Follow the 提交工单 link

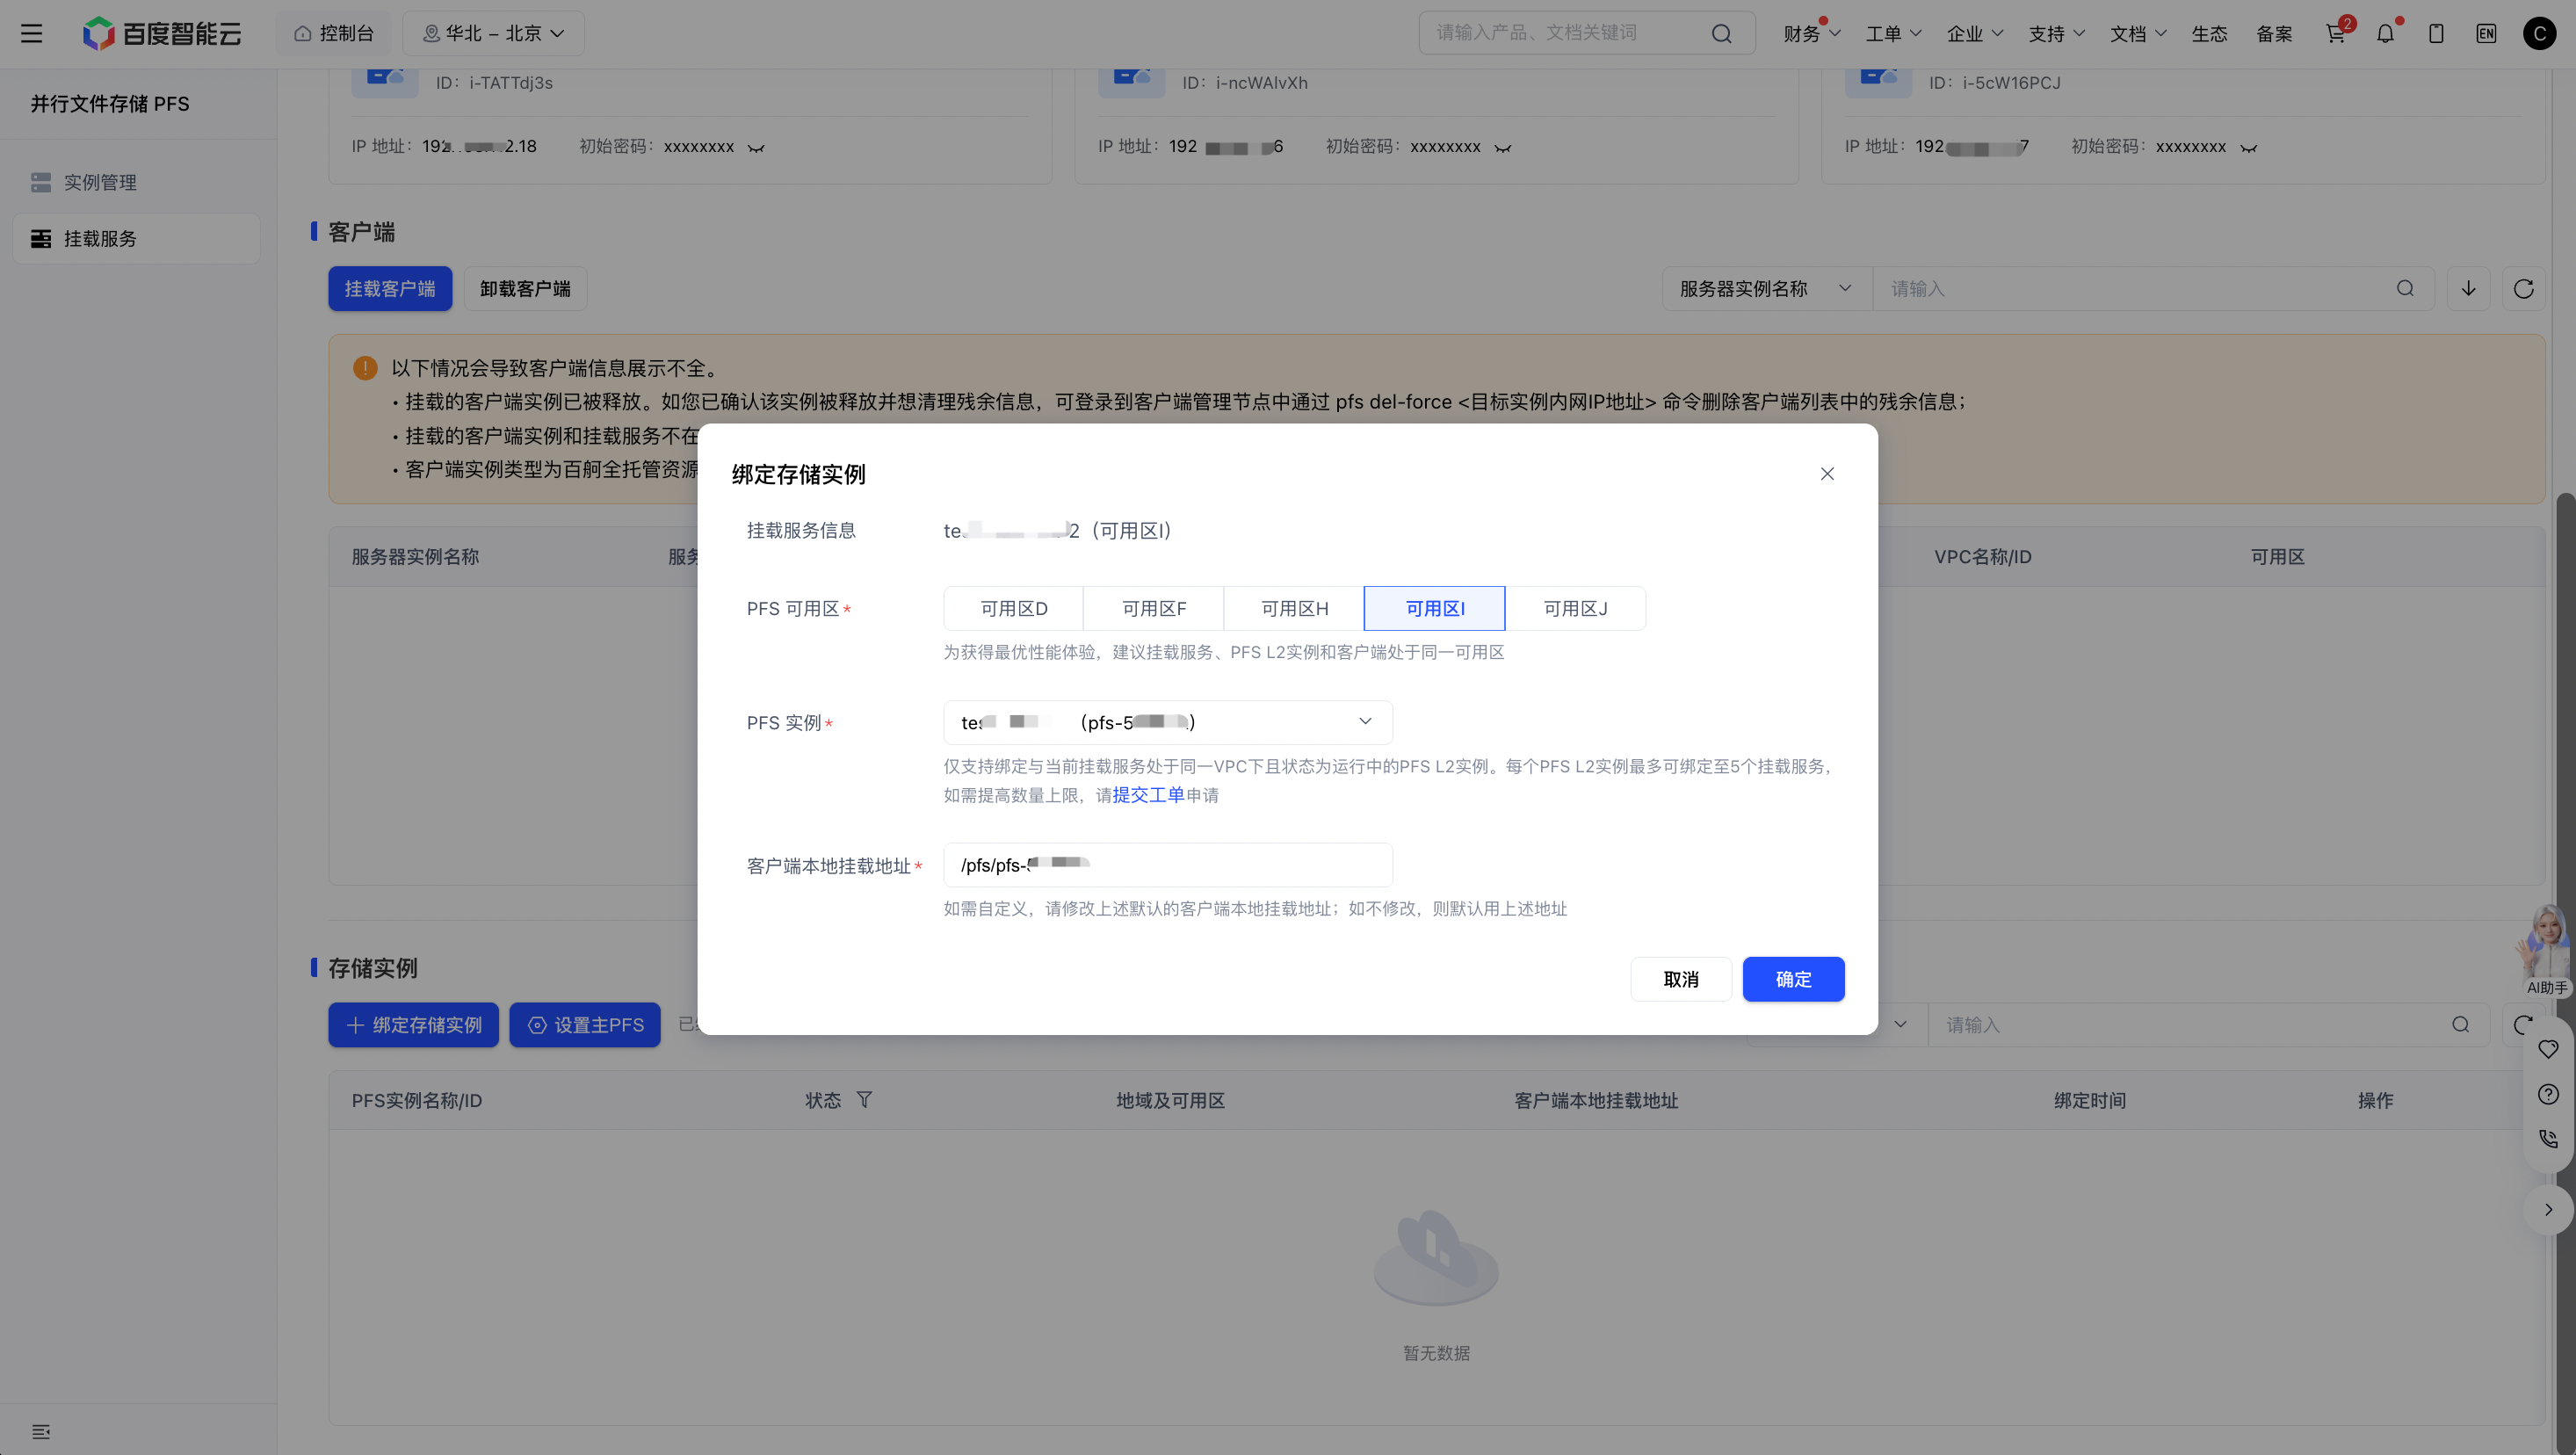1148,795
